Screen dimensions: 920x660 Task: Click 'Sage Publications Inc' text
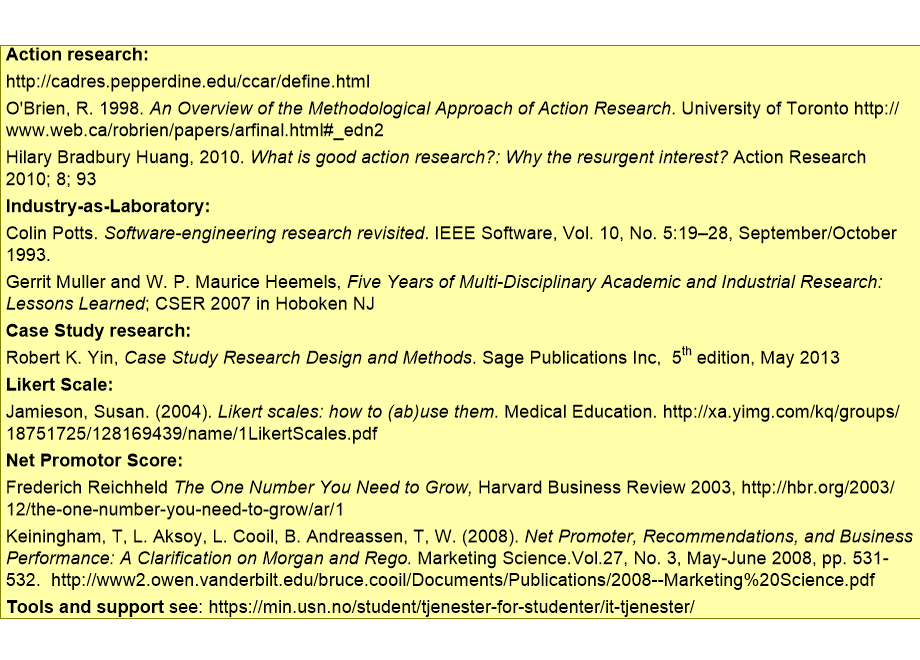(x=569, y=358)
